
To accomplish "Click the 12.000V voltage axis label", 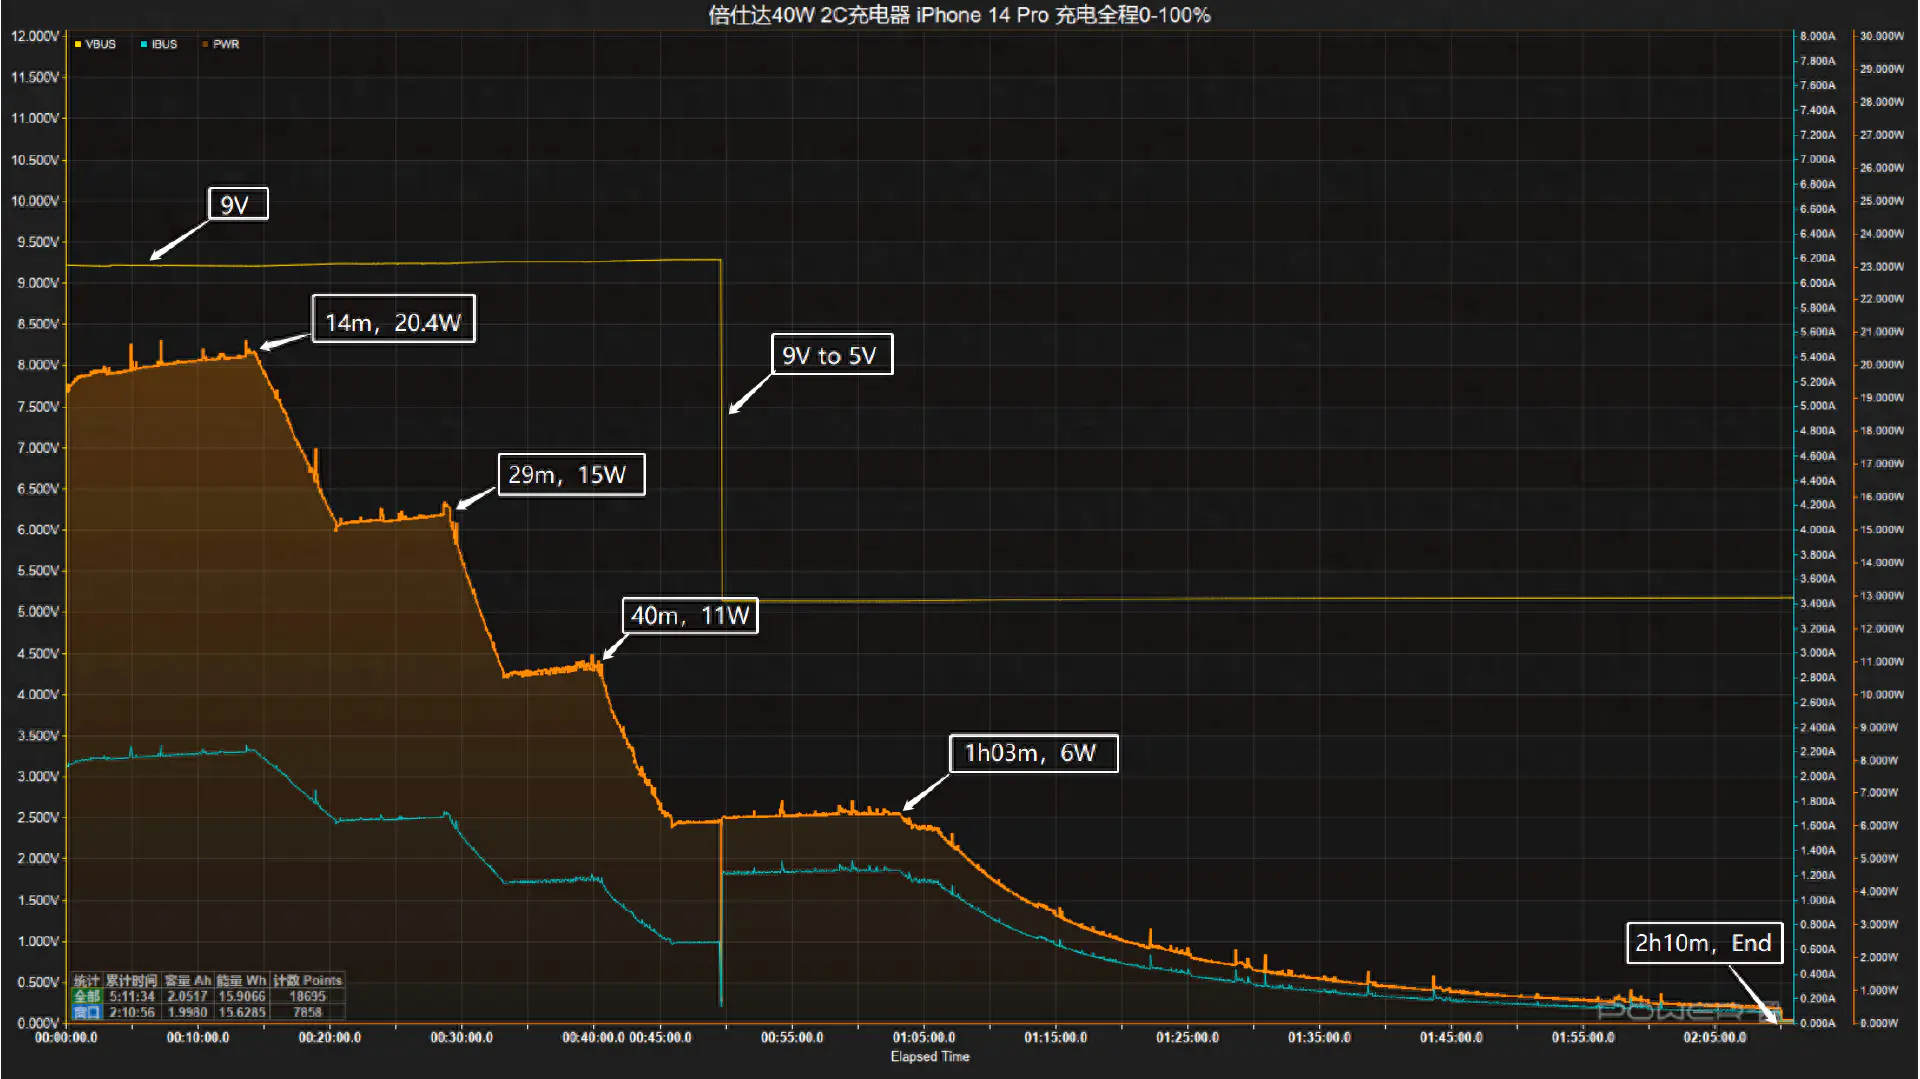I will click(x=35, y=36).
